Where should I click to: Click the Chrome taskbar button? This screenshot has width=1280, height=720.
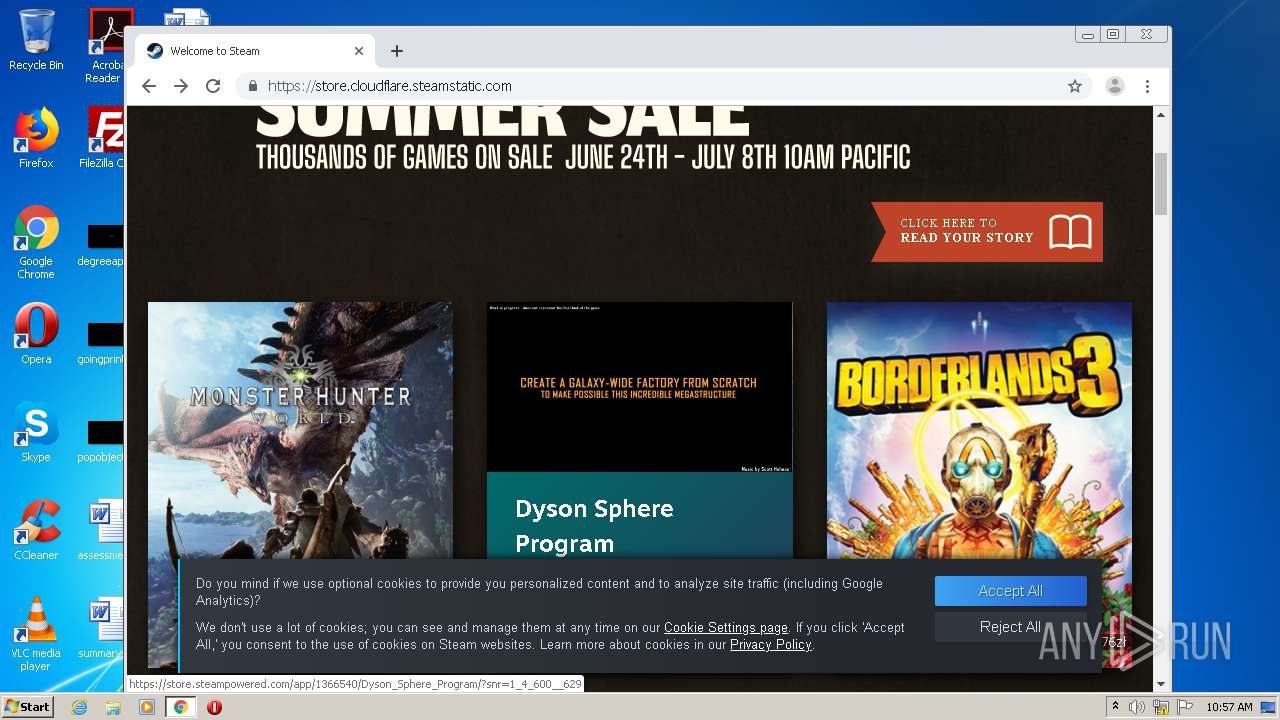pos(181,707)
